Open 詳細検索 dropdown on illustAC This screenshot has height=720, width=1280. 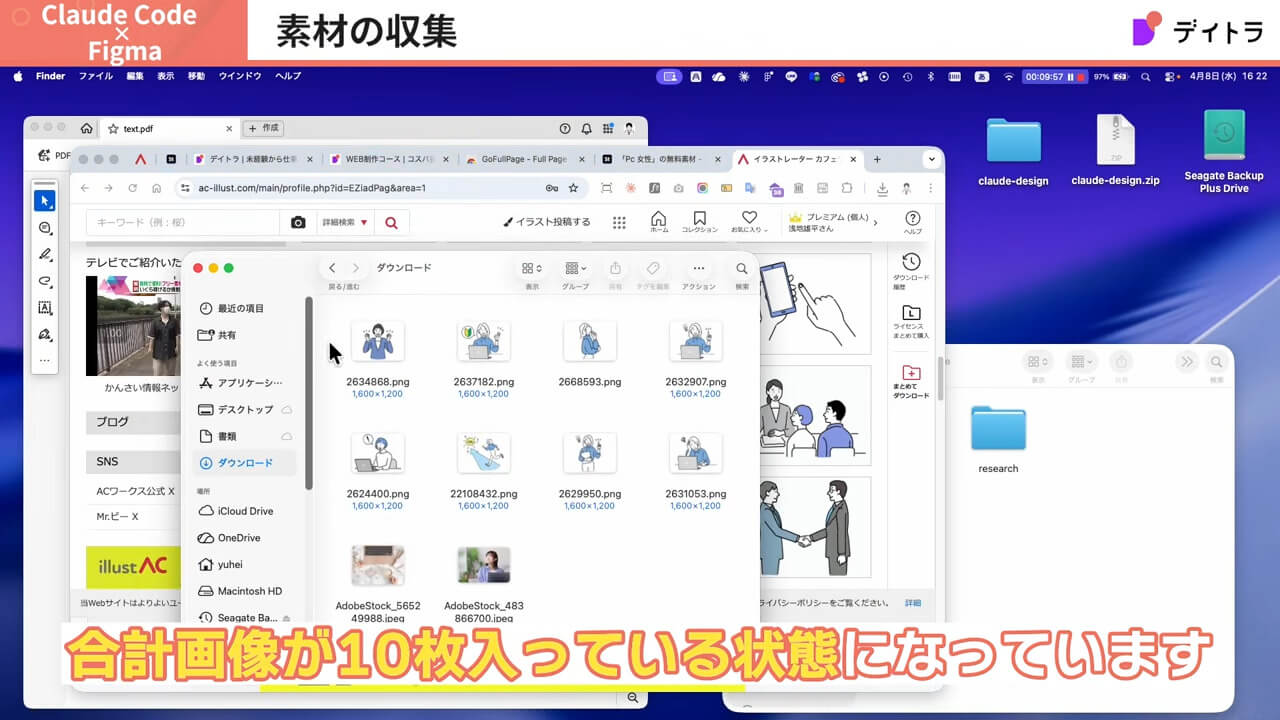344,222
